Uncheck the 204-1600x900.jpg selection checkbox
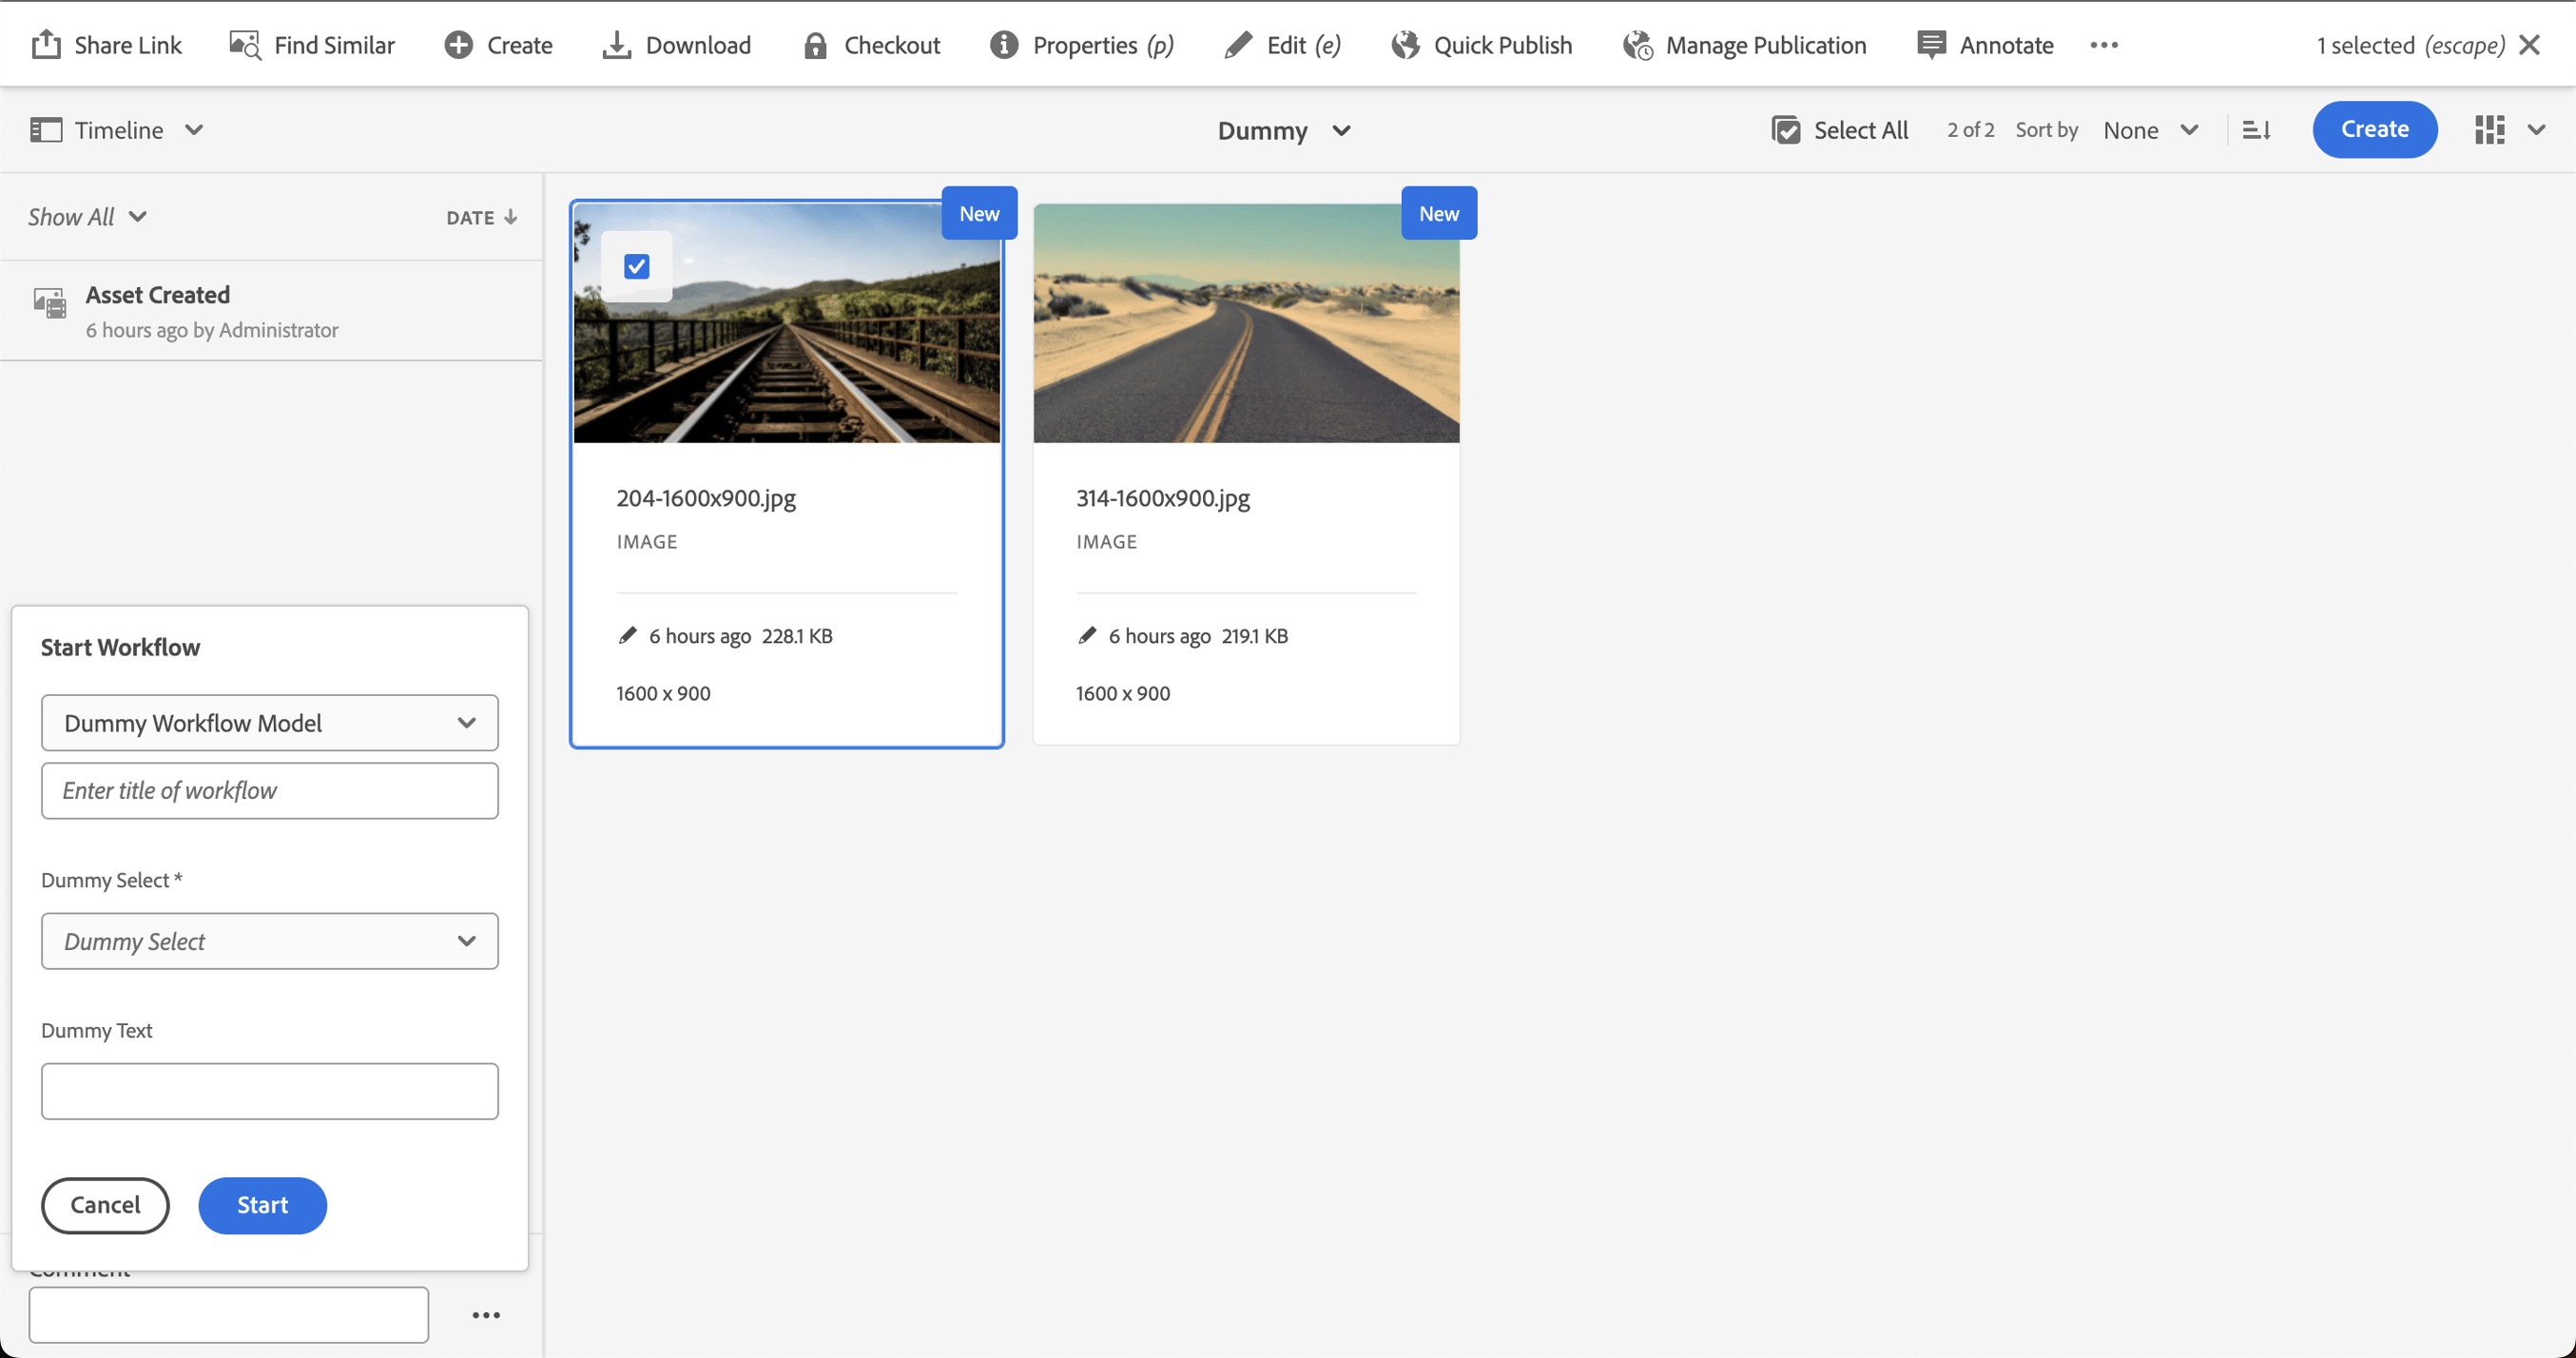 coord(636,266)
